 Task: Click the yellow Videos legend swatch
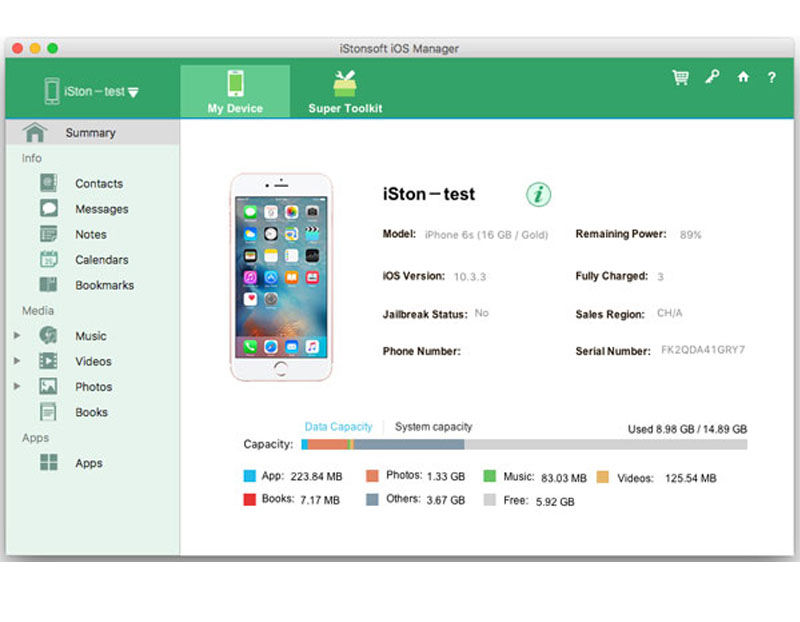603,477
